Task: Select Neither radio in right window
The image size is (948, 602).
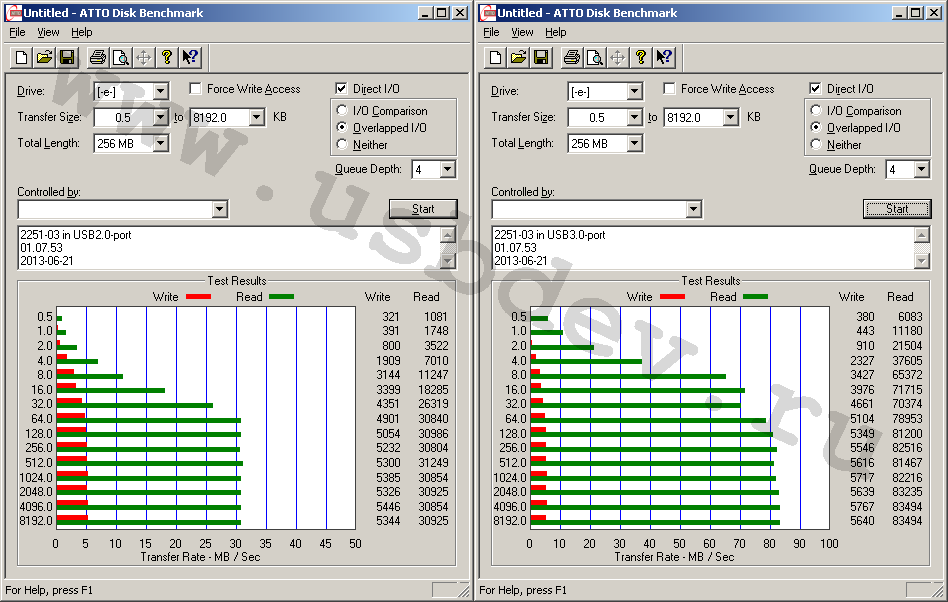Action: 816,144
